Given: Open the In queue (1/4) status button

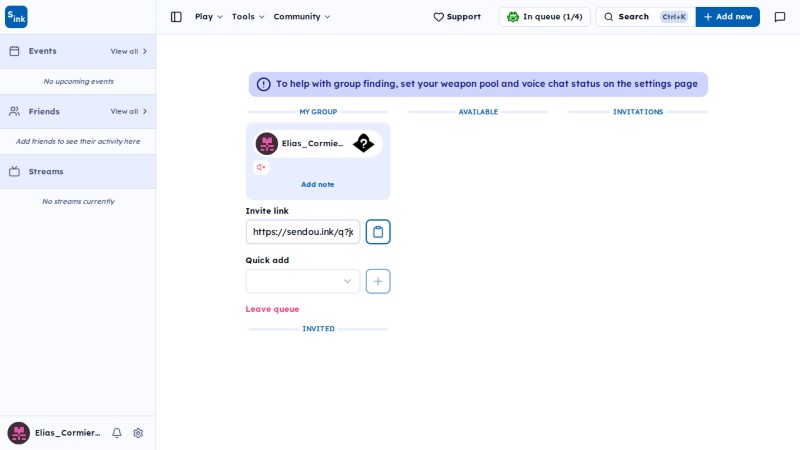Looking at the screenshot, I should tap(544, 17).
